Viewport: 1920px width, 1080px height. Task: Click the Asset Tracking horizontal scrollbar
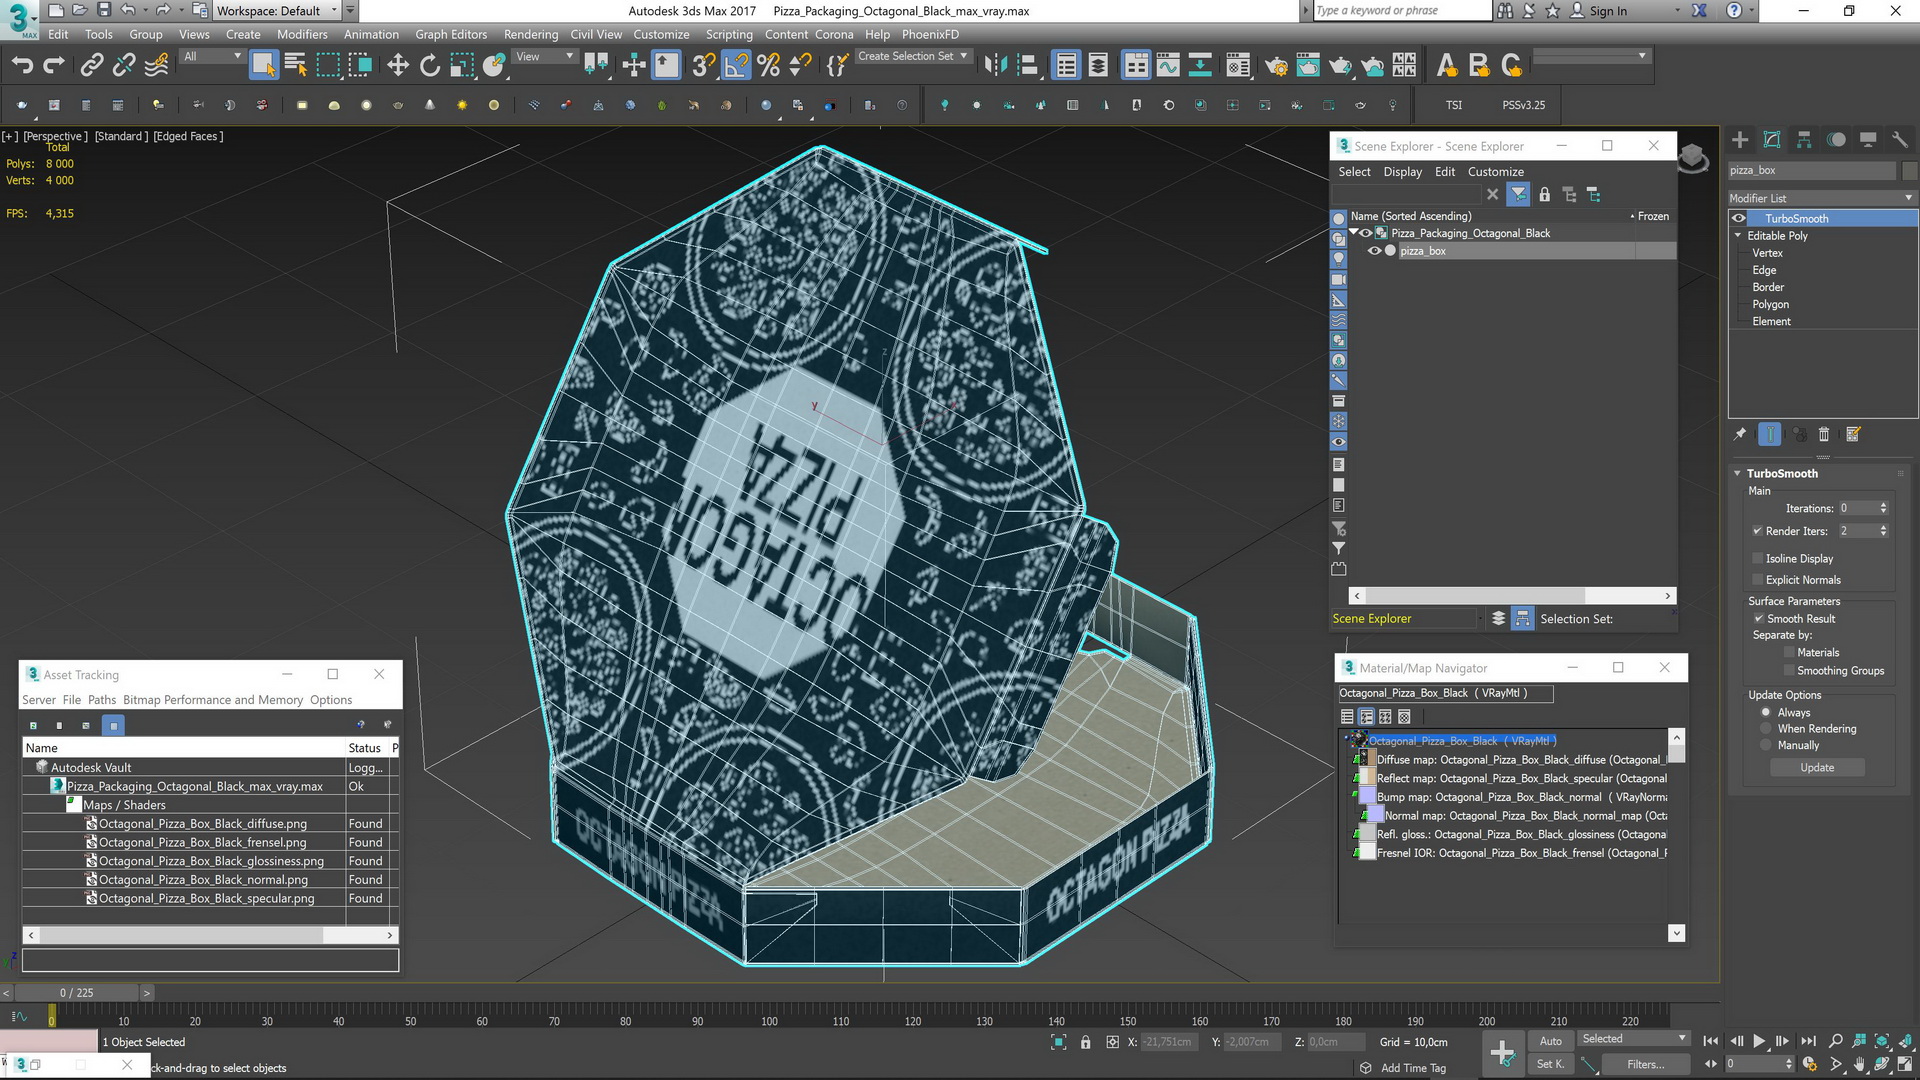click(x=180, y=935)
